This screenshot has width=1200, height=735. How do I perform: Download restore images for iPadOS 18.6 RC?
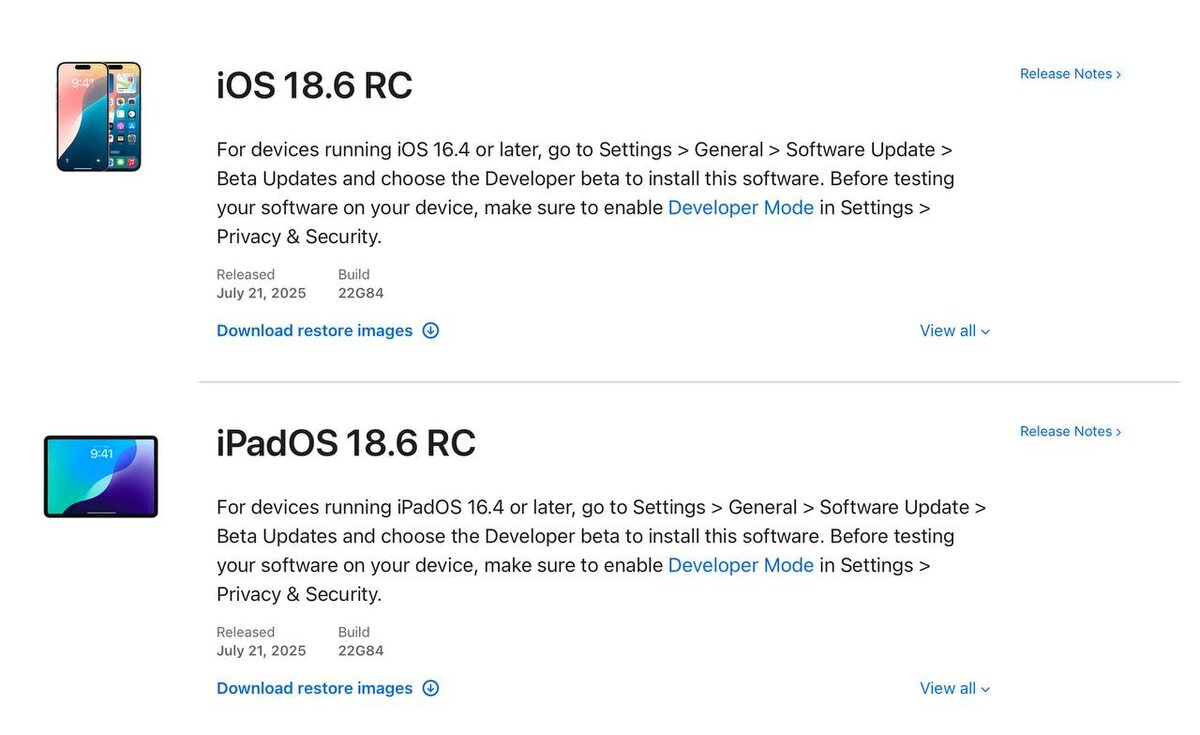[314, 688]
